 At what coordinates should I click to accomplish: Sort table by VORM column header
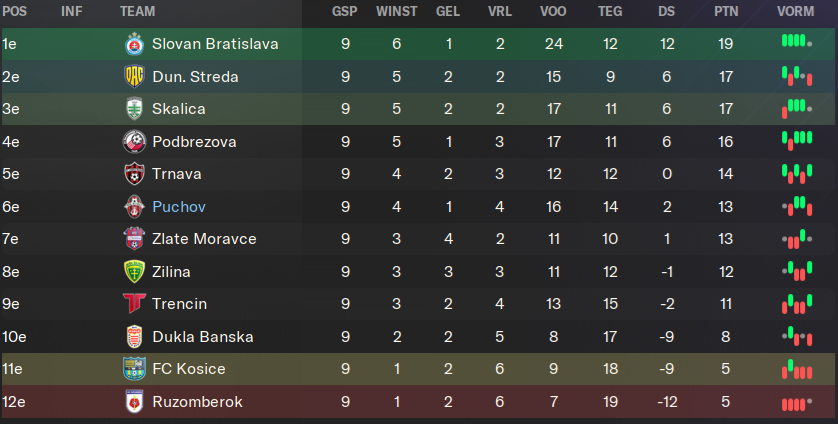point(796,11)
